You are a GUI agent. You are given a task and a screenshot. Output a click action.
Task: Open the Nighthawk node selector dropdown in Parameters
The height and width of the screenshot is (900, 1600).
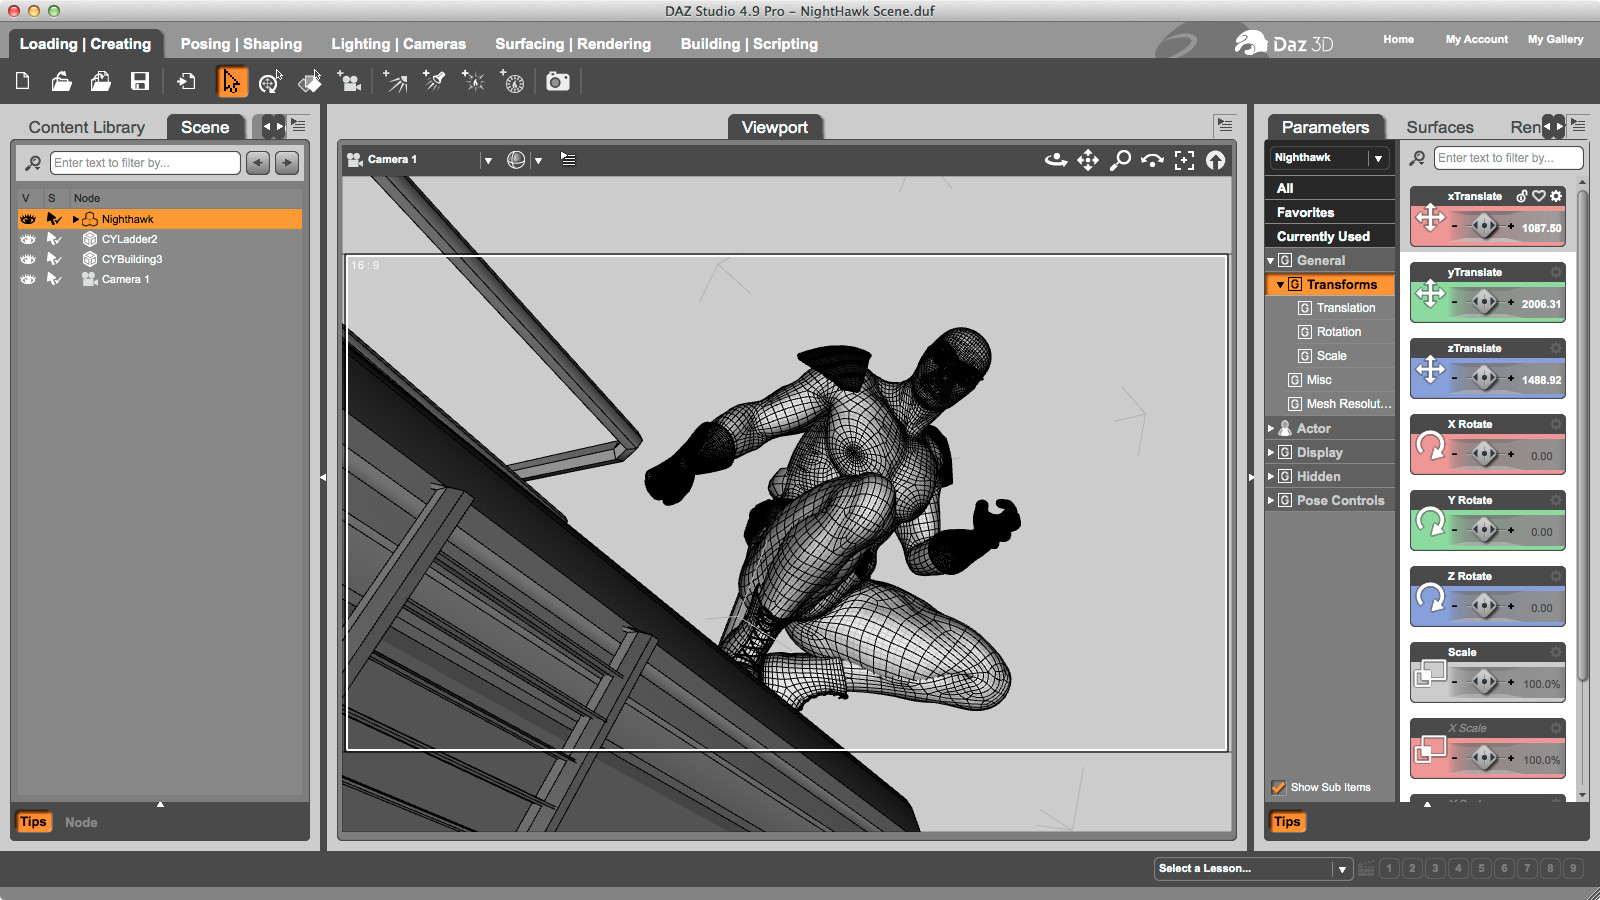(x=1378, y=158)
